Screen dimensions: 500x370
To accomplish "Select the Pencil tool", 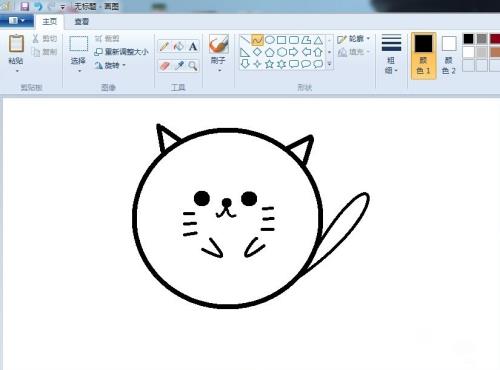I will pos(164,46).
